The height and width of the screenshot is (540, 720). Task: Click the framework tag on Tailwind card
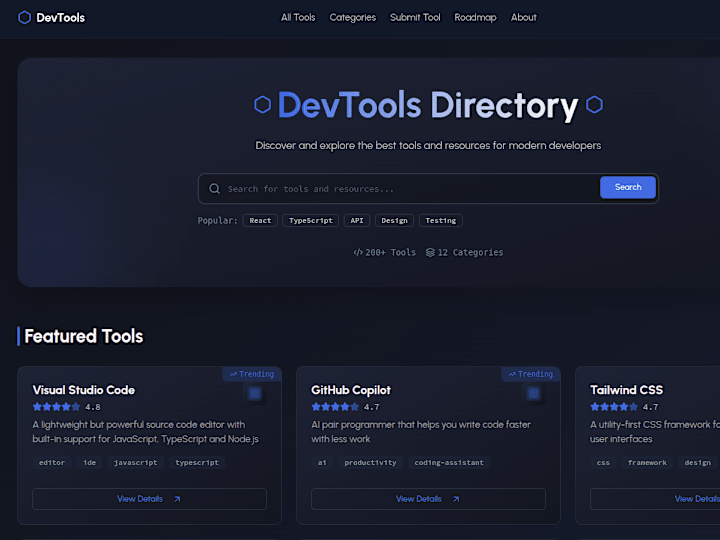click(x=647, y=462)
